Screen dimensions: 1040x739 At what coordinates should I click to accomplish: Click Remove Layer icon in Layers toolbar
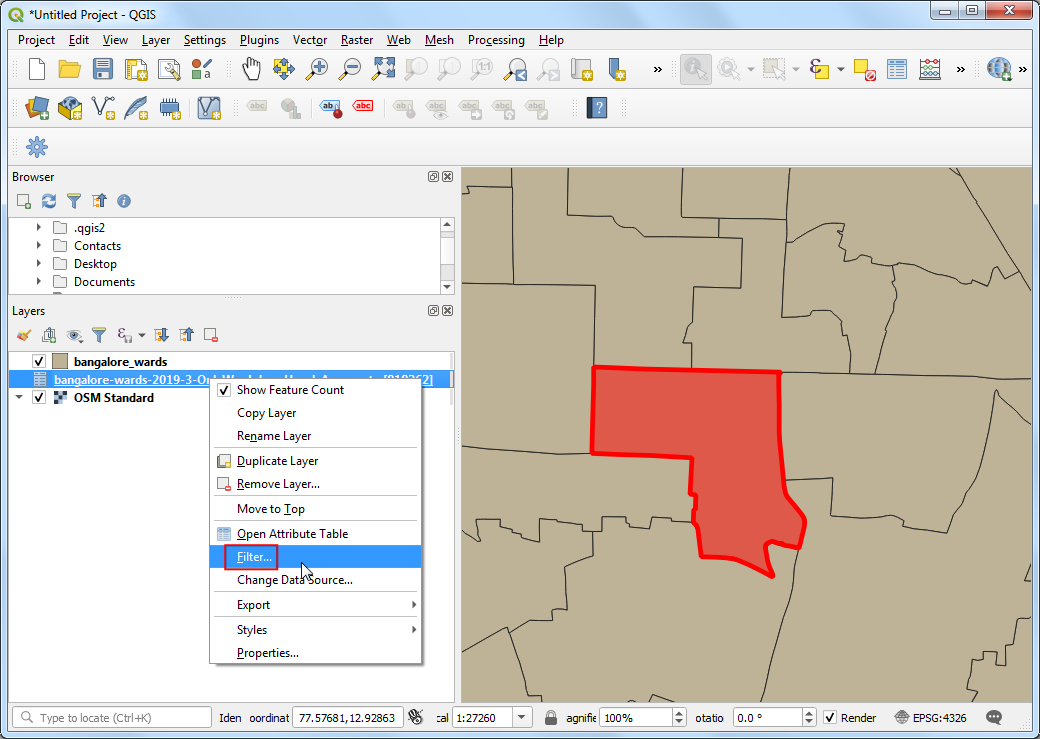[211, 336]
